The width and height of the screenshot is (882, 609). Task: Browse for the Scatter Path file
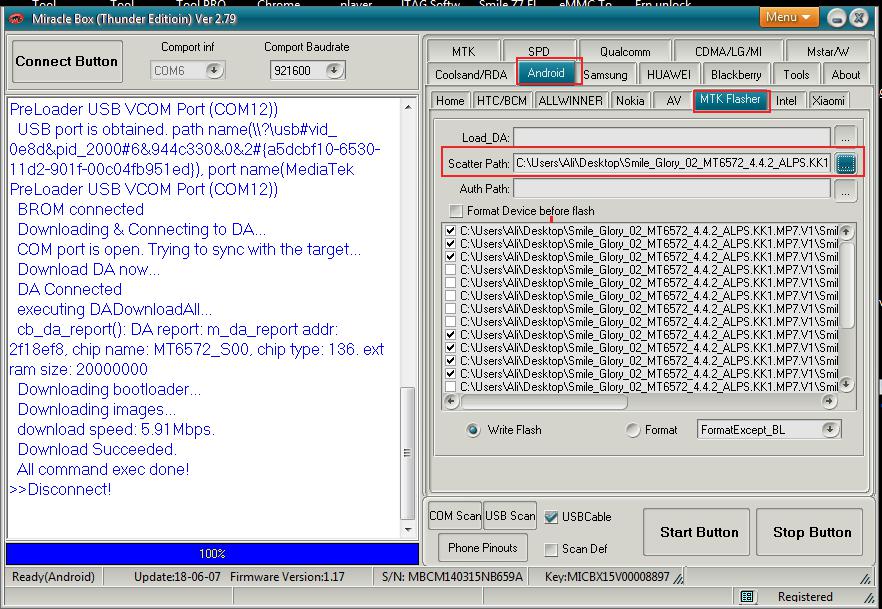(x=845, y=163)
